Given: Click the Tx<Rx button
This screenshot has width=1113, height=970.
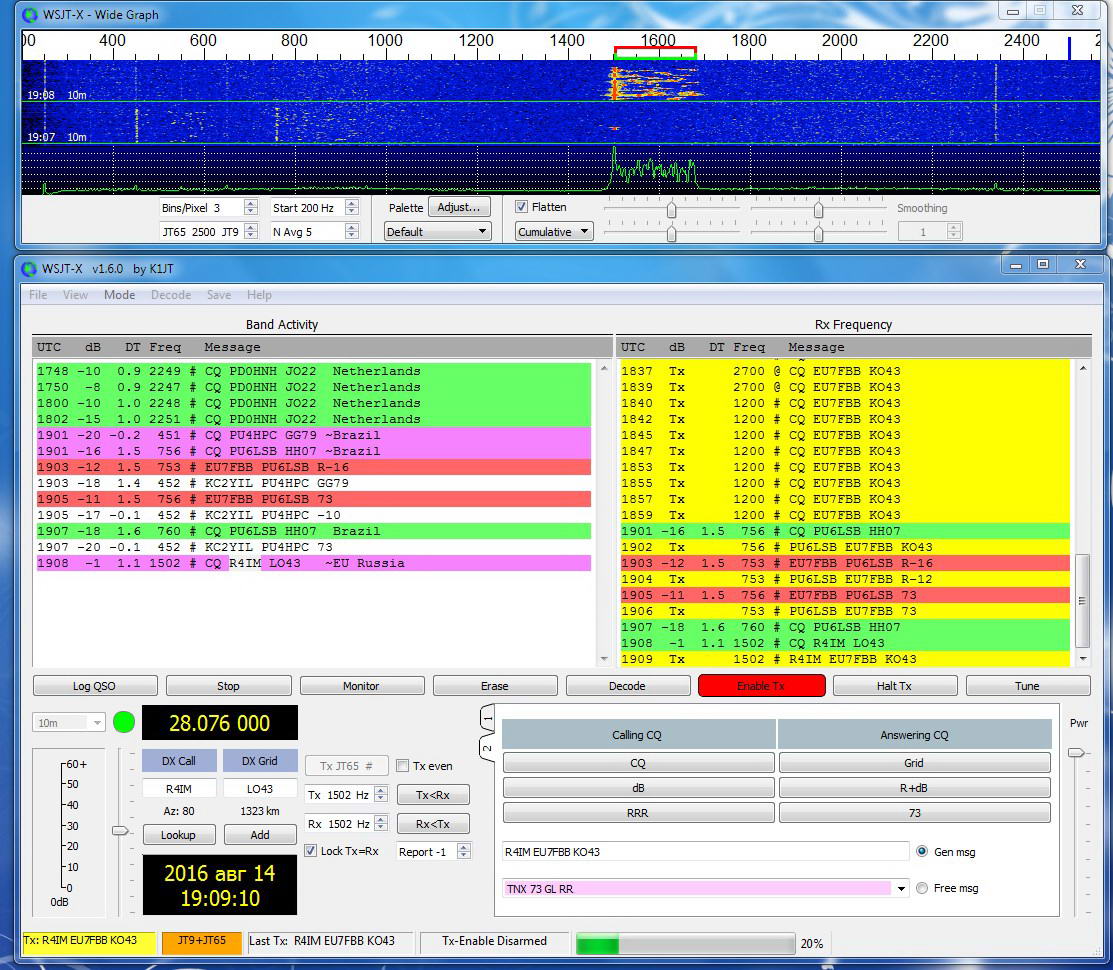Looking at the screenshot, I should (433, 795).
